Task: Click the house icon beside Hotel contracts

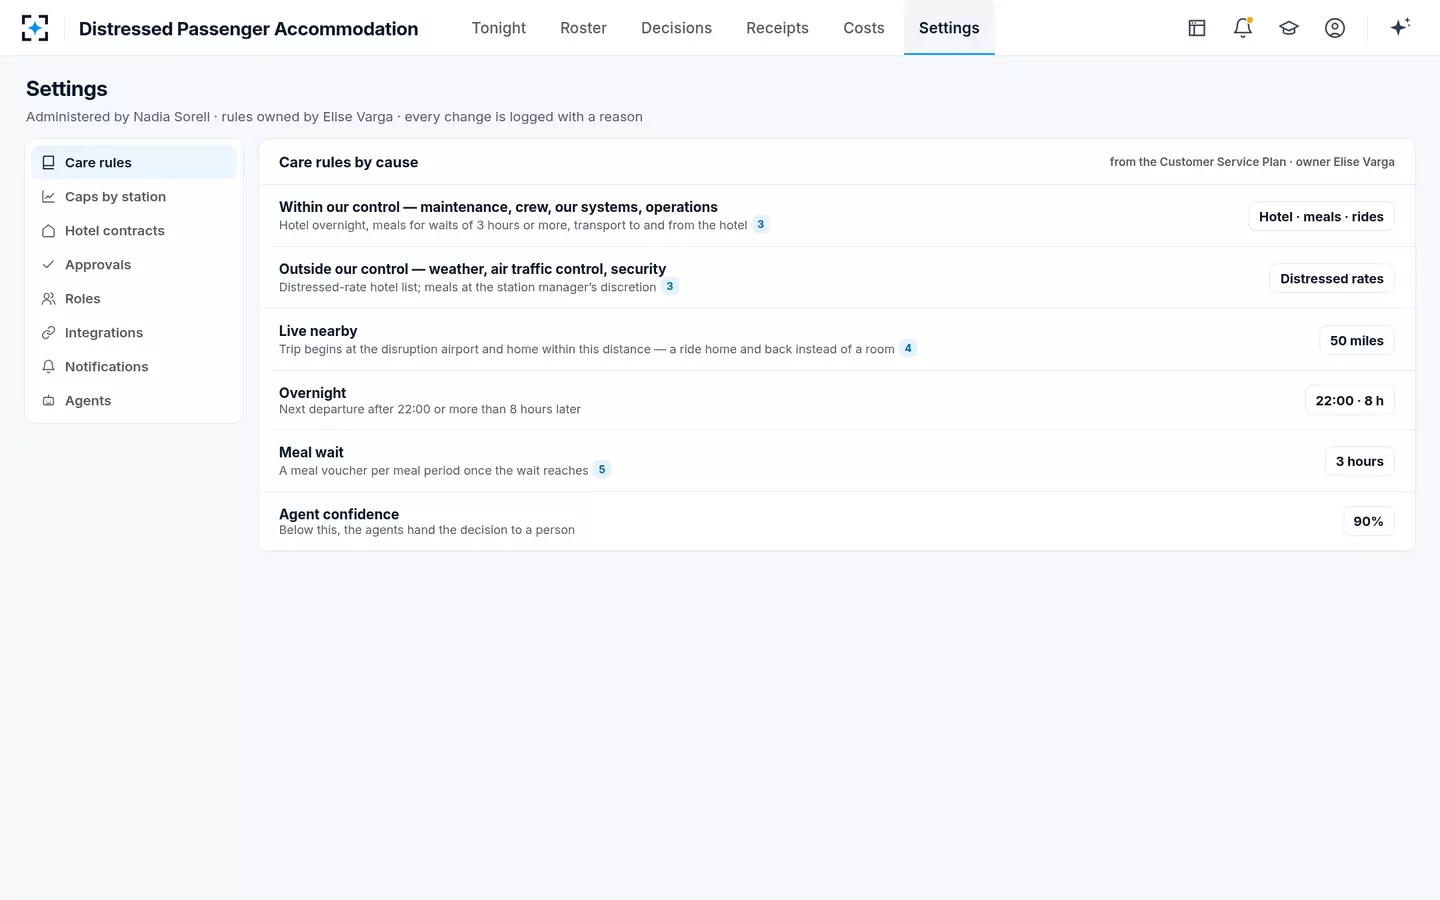Action: (x=48, y=231)
